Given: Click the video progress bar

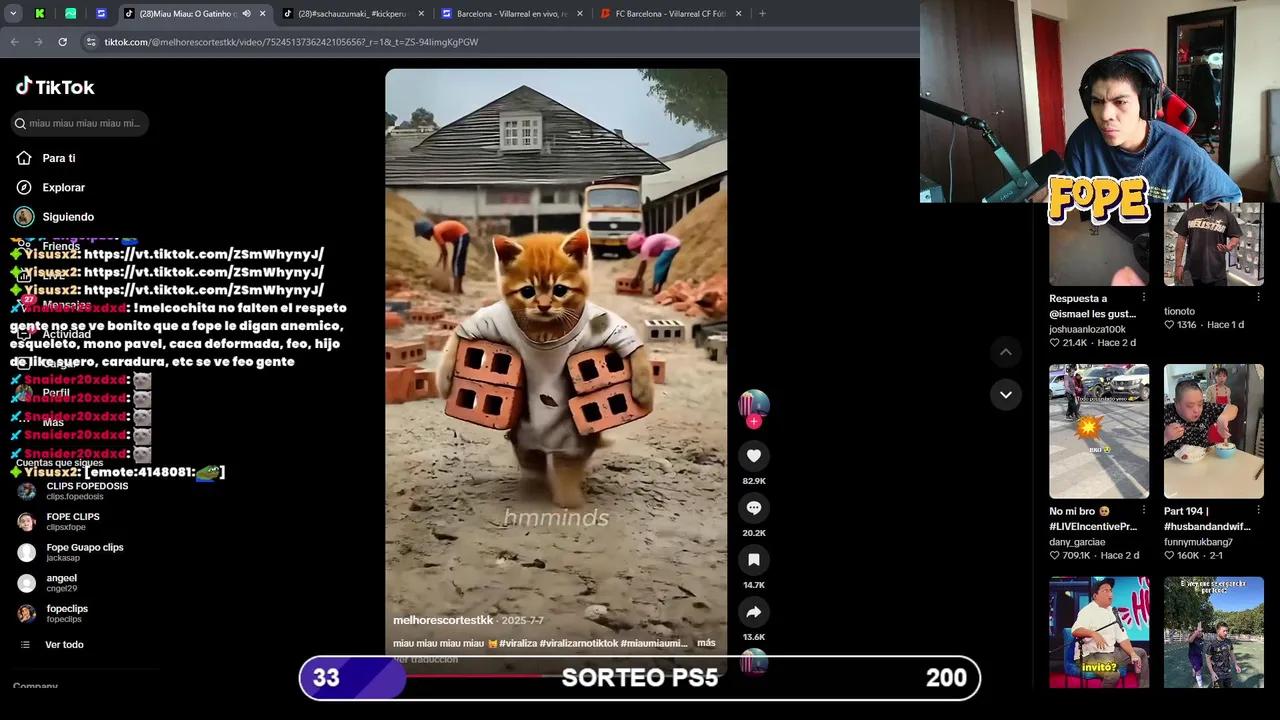Looking at the screenshot, I should click(x=556, y=675).
